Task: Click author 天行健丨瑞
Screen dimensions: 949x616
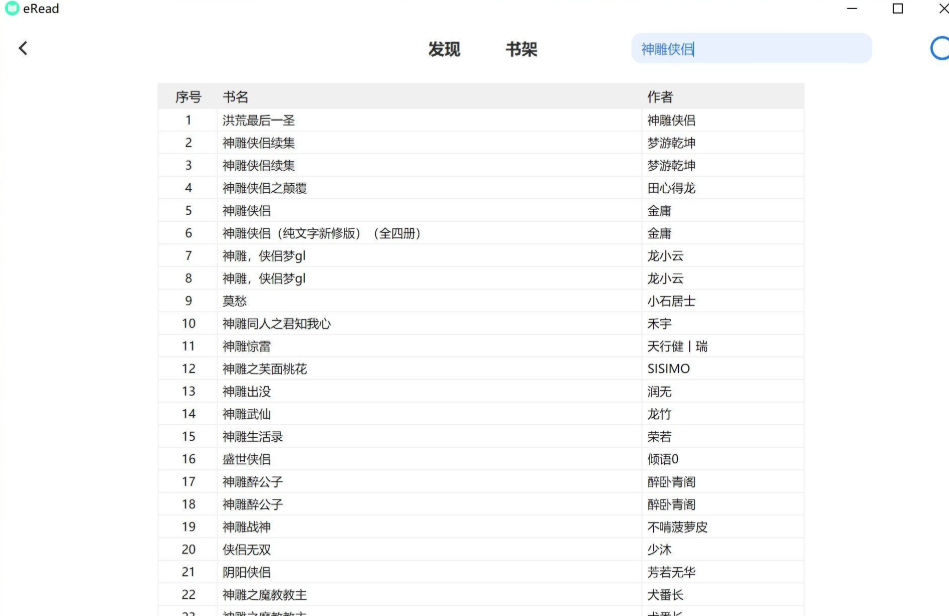Action: (x=677, y=346)
